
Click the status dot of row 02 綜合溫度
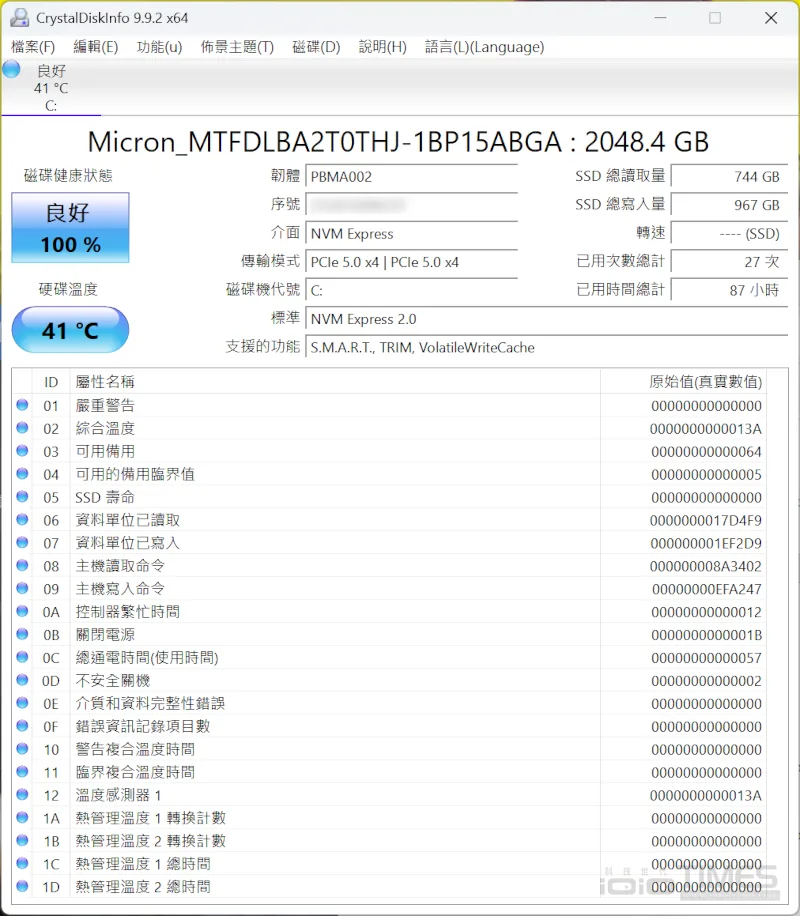click(22, 428)
